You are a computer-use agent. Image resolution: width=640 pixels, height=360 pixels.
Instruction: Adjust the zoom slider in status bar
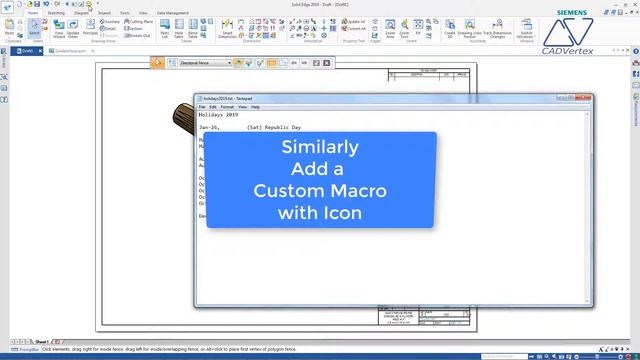point(597,357)
